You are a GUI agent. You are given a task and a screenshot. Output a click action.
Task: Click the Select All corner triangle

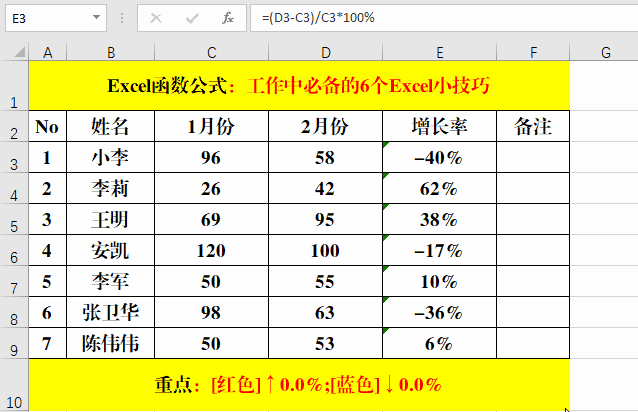[x=20, y=52]
